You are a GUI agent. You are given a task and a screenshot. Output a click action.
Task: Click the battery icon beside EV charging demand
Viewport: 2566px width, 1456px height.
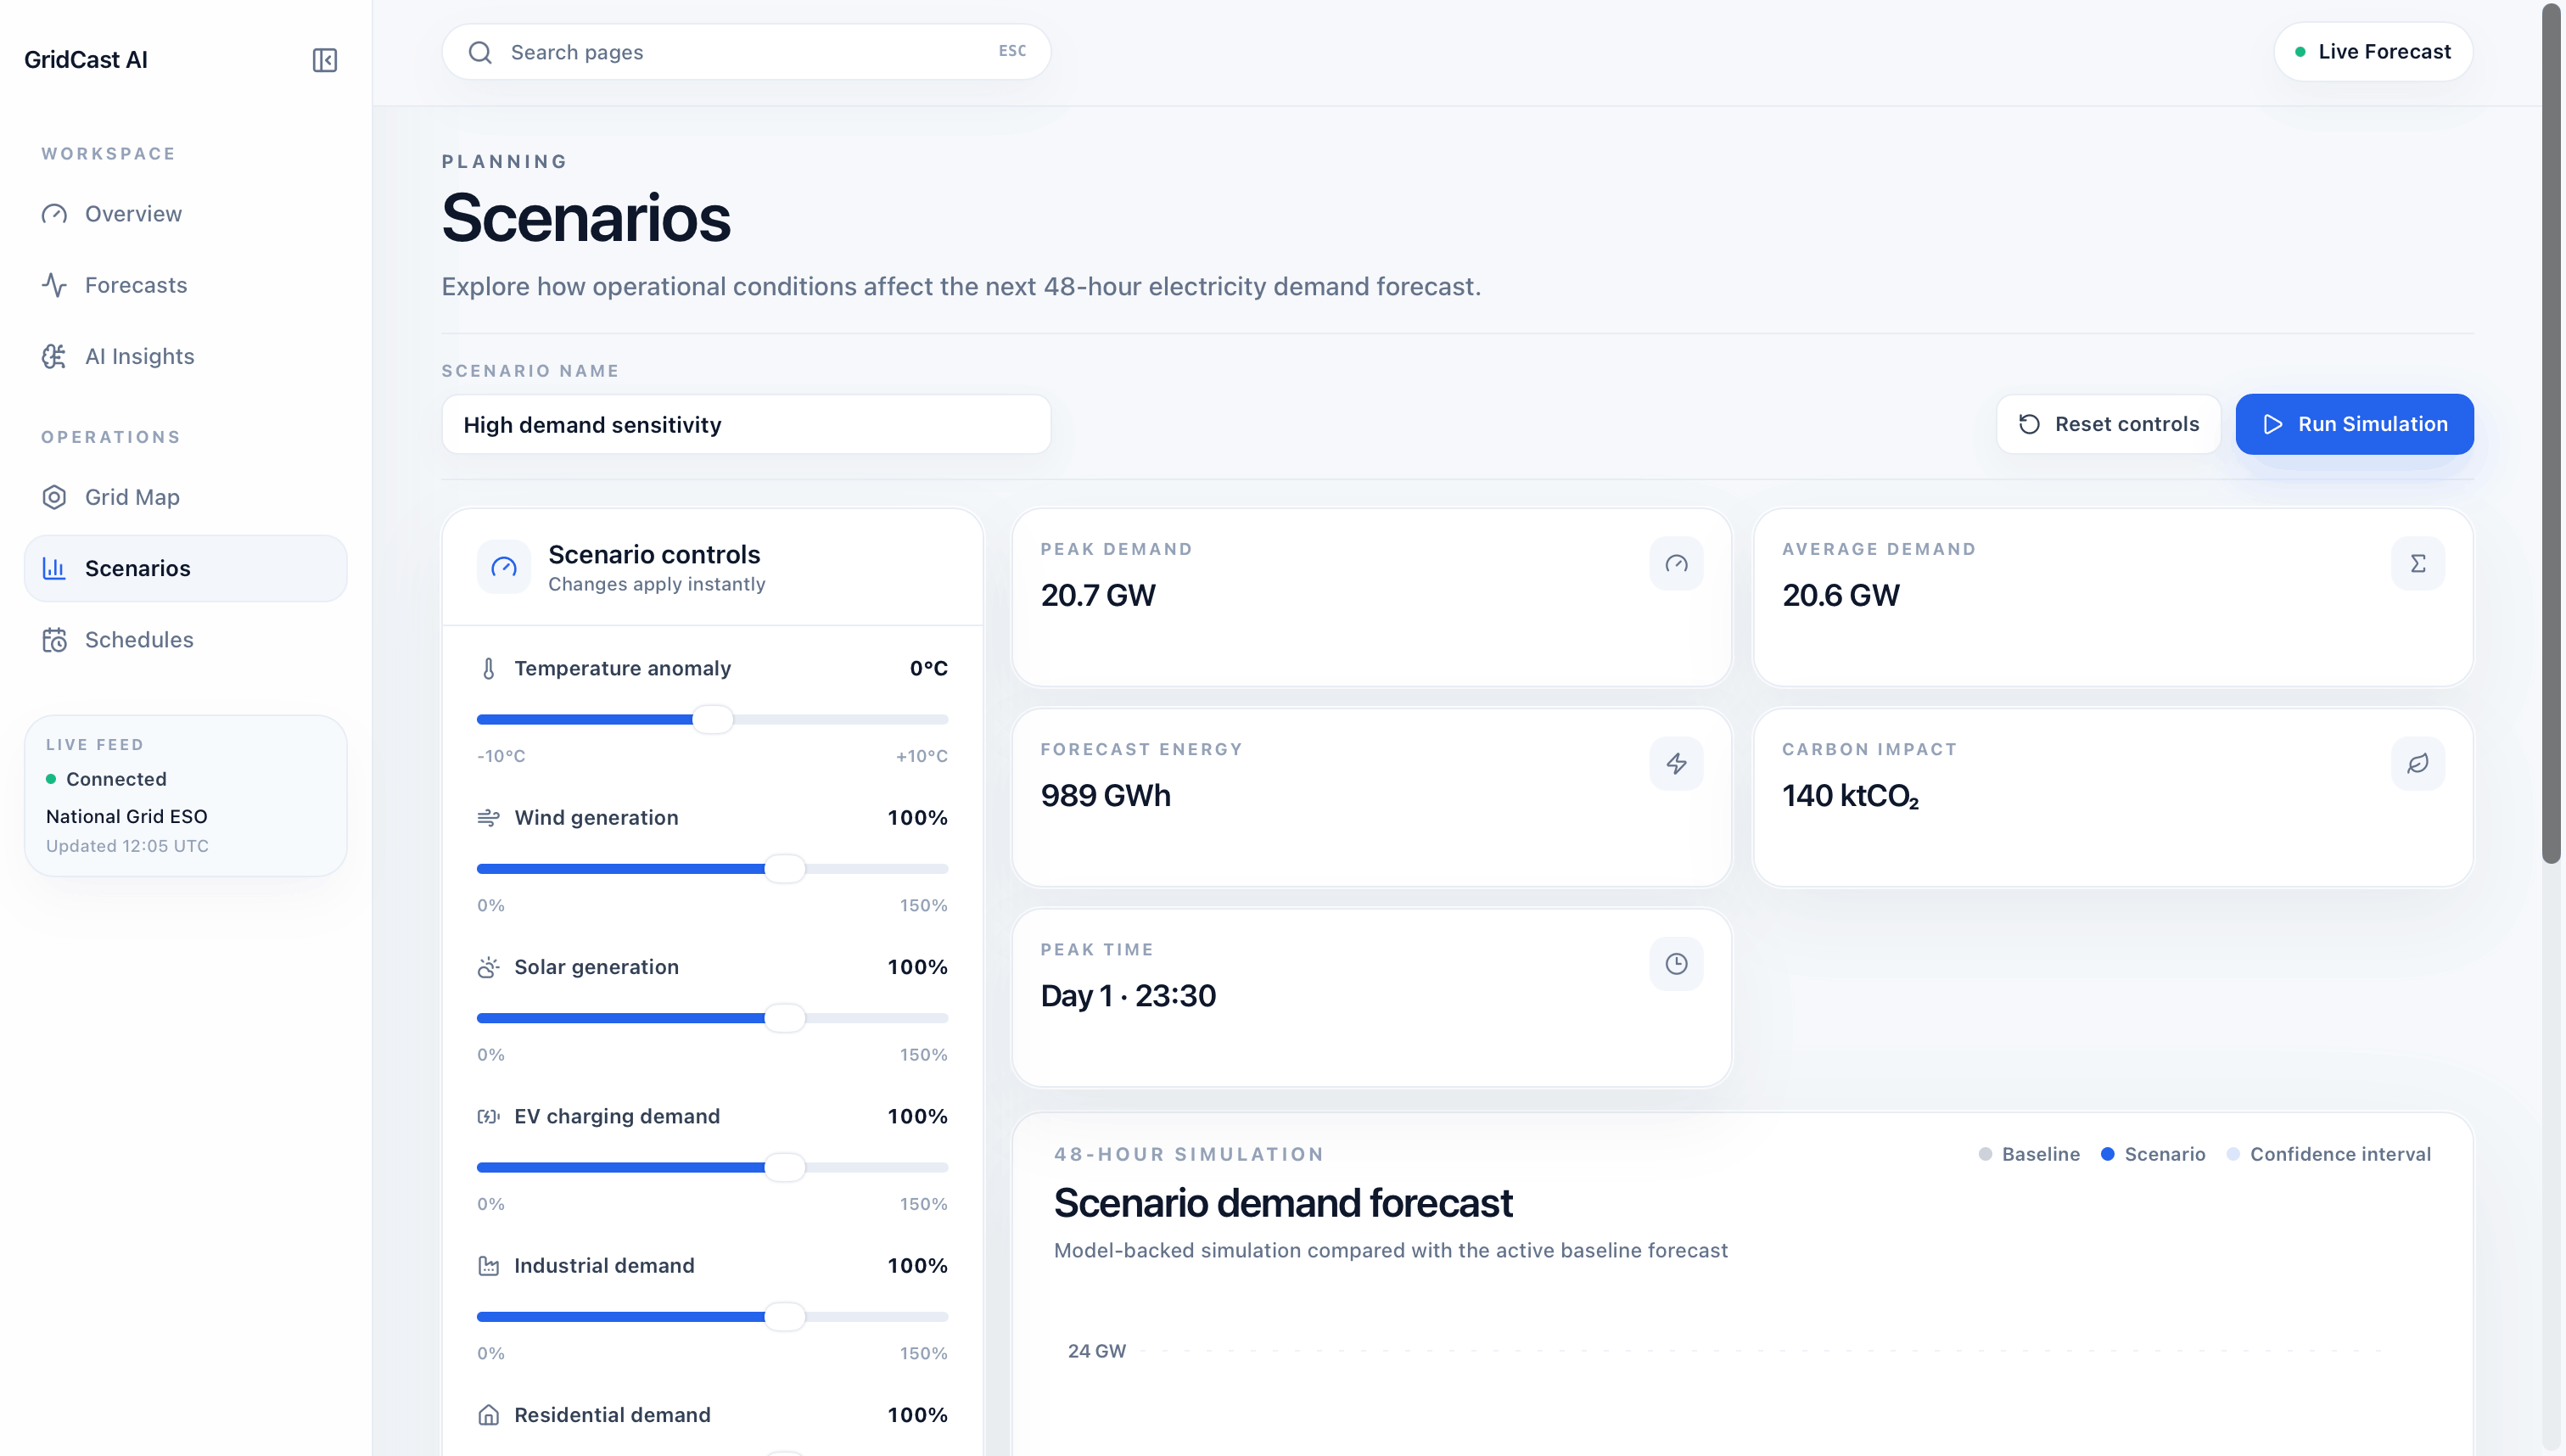pyautogui.click(x=488, y=1116)
